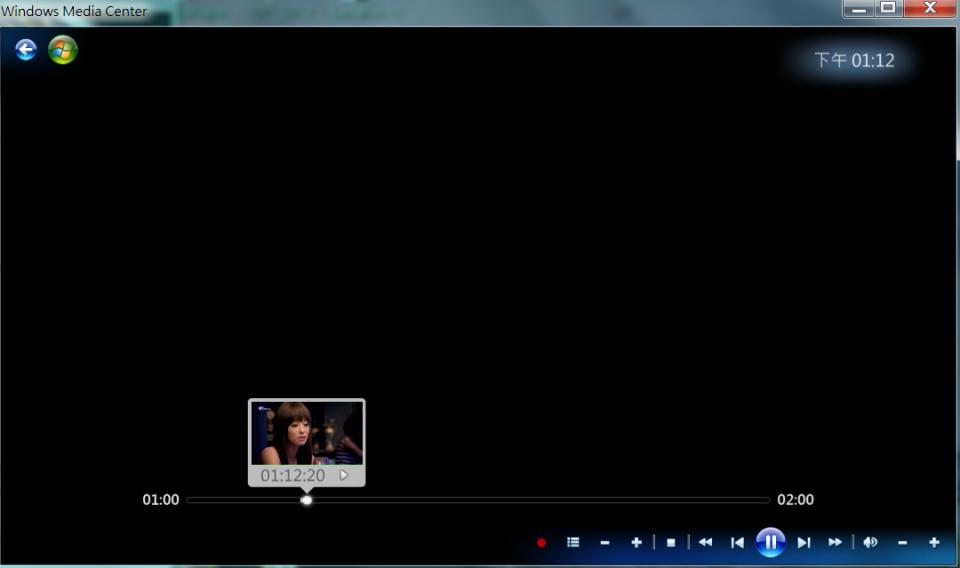The image size is (960, 568).
Task: Stop playback with the square stop button
Action: (x=671, y=542)
